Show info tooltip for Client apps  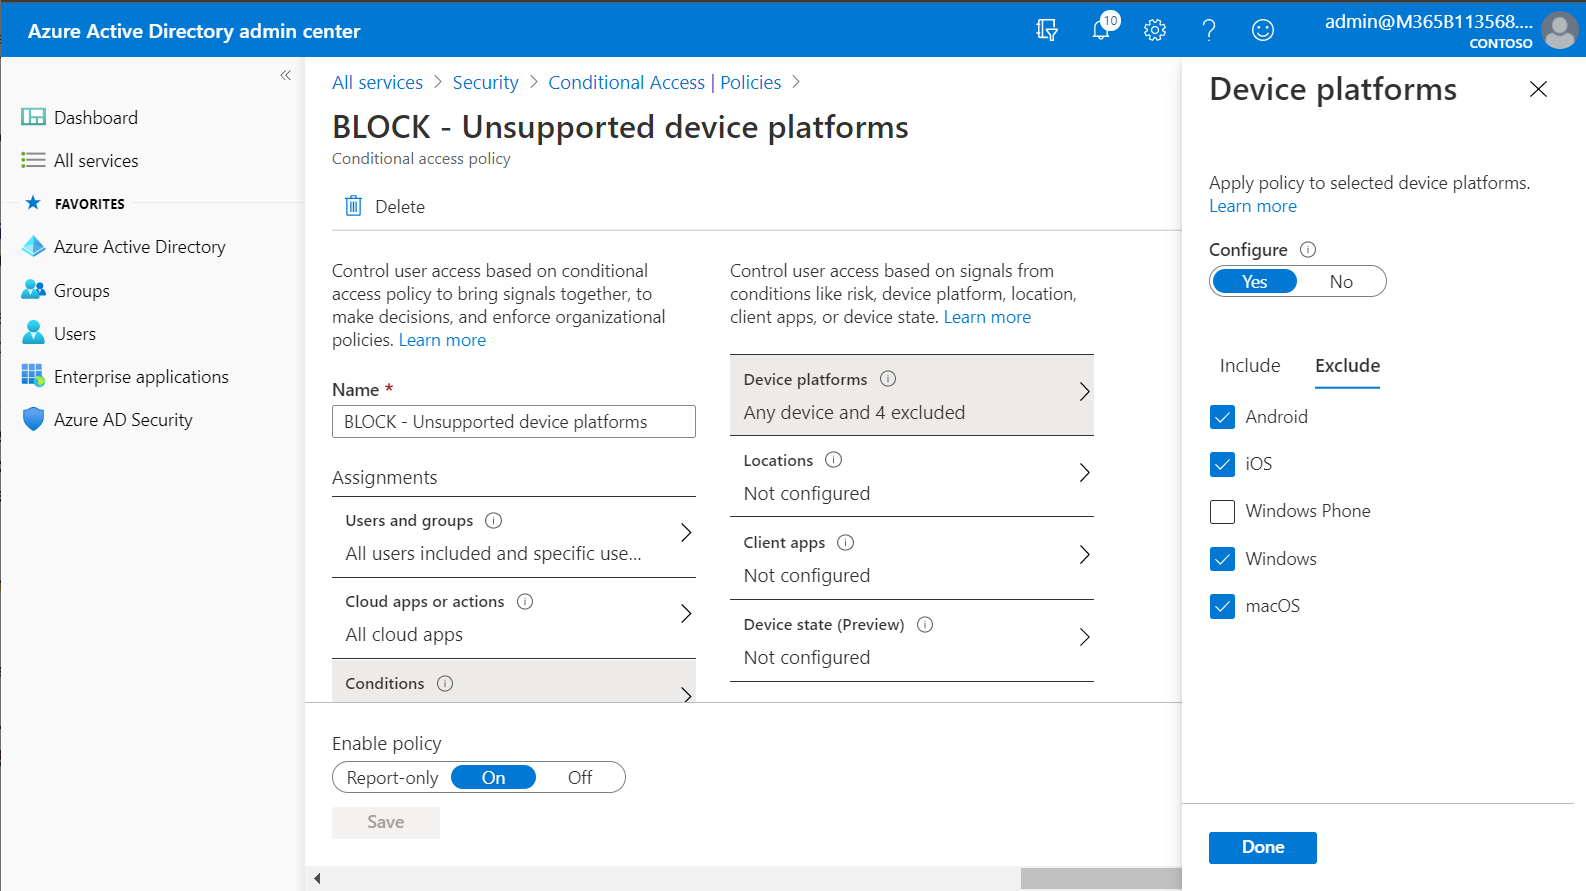coord(846,542)
